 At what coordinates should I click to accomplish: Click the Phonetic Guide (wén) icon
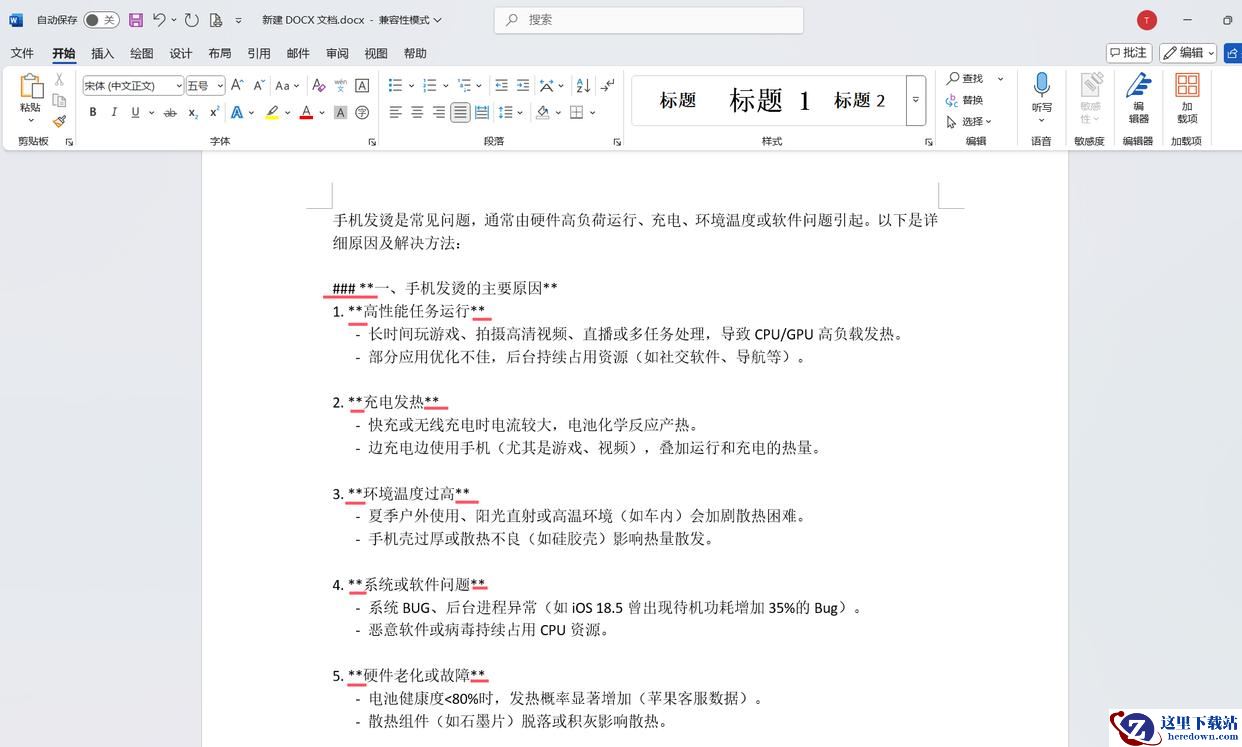341,86
